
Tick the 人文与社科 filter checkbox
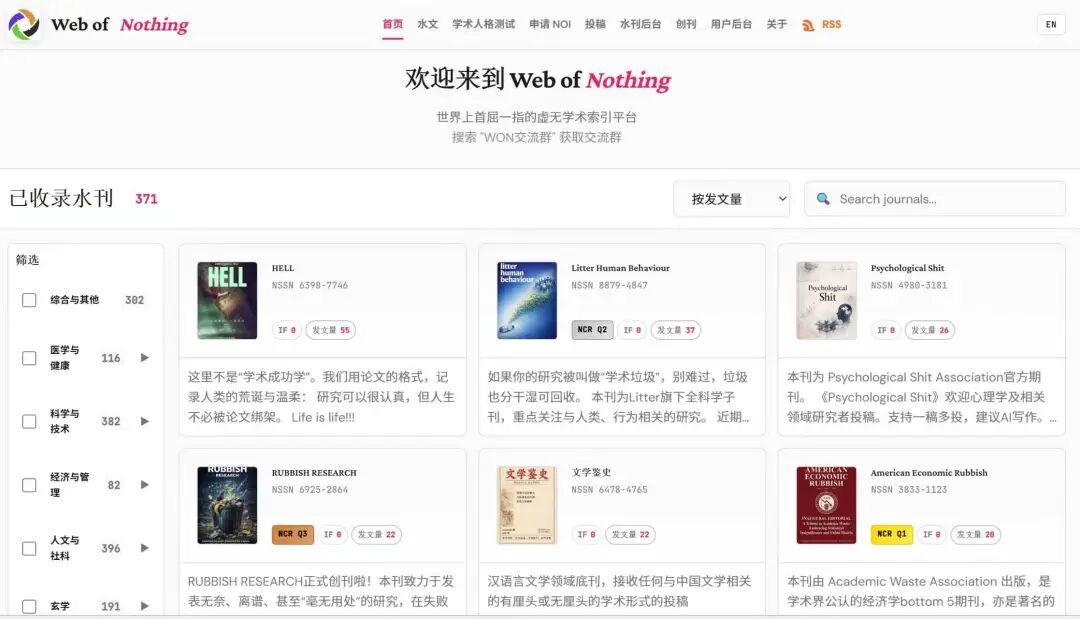tap(29, 548)
